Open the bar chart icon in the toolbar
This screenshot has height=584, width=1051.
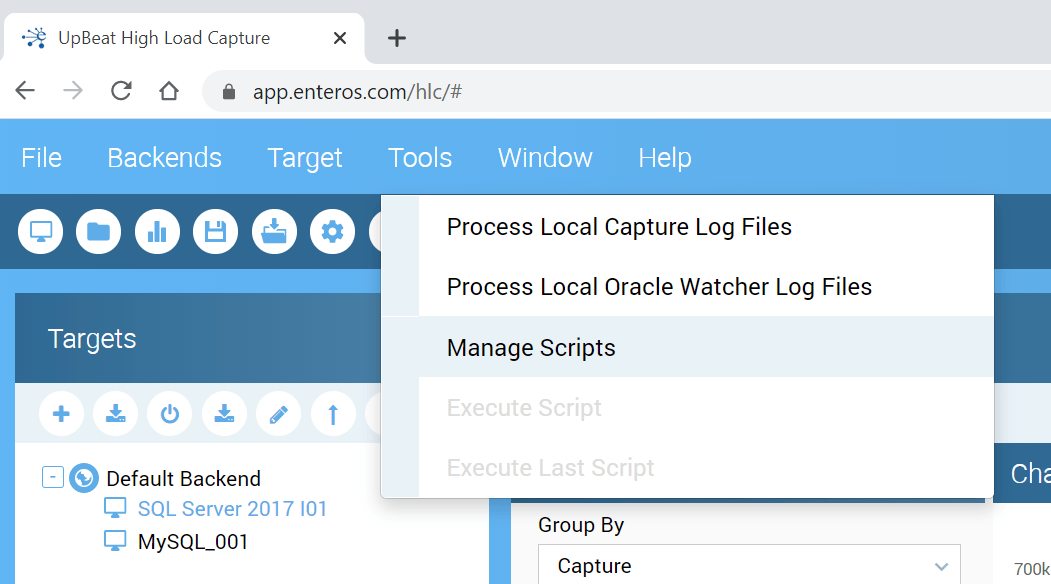(x=157, y=232)
